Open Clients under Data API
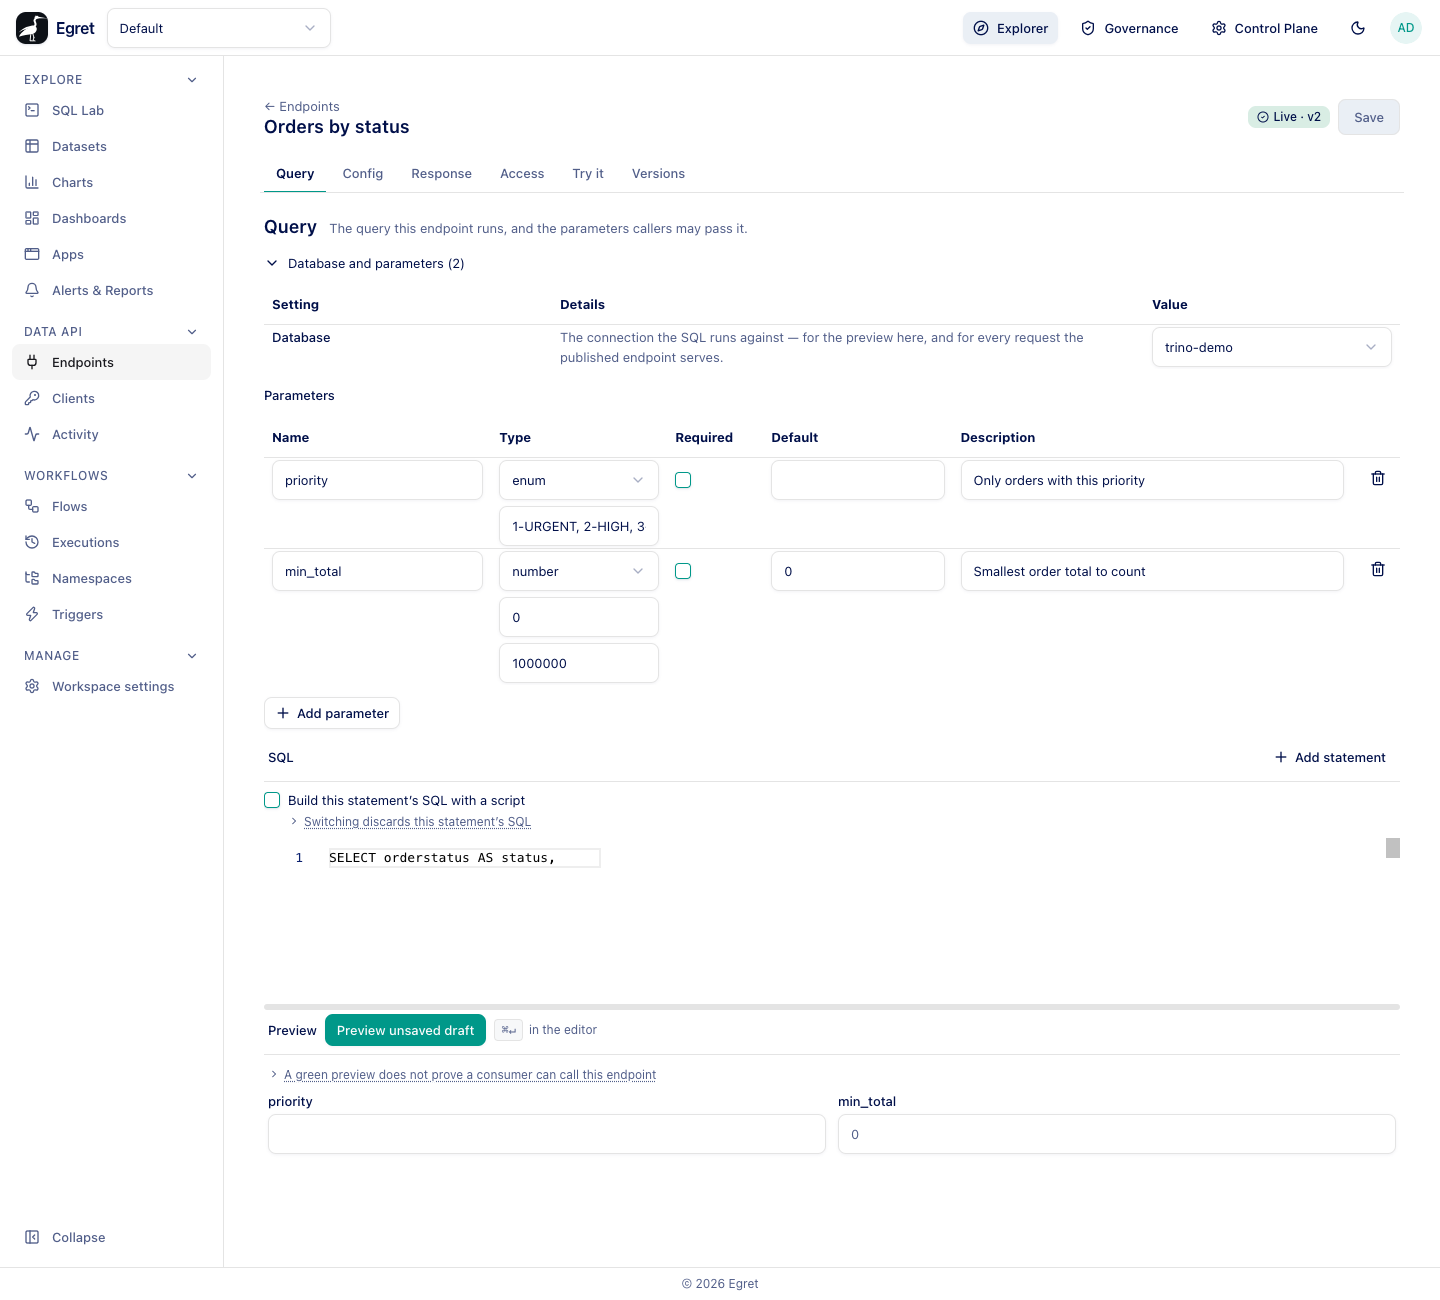Screen dimensions: 1440x1300 point(111,398)
